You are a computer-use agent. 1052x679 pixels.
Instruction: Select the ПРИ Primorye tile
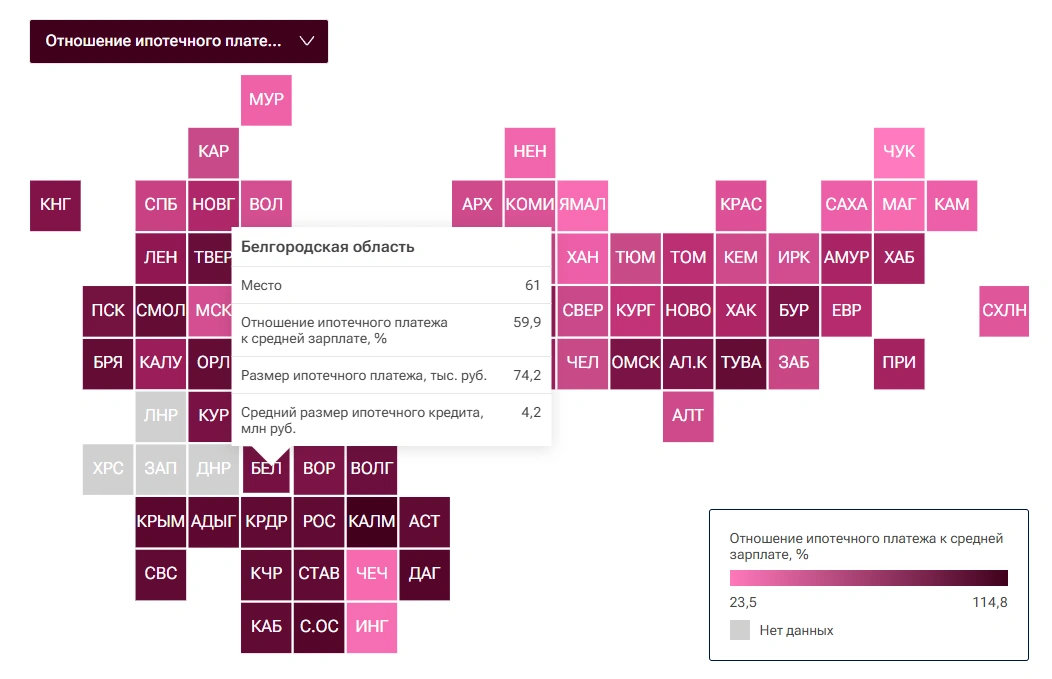point(899,362)
